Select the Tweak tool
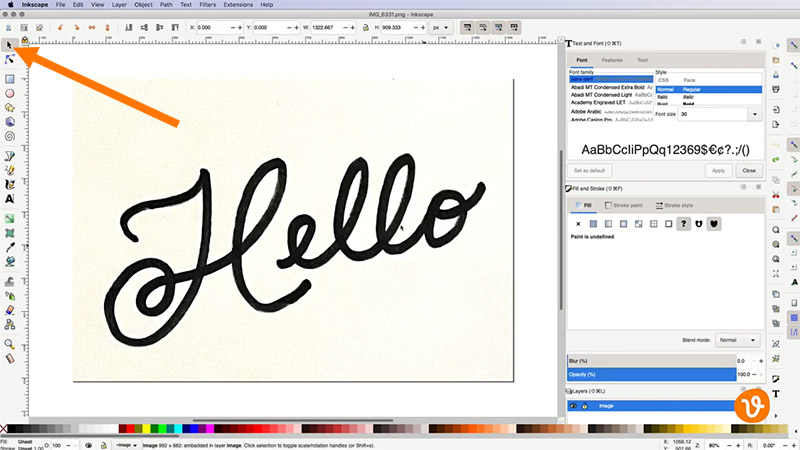 click(9, 281)
